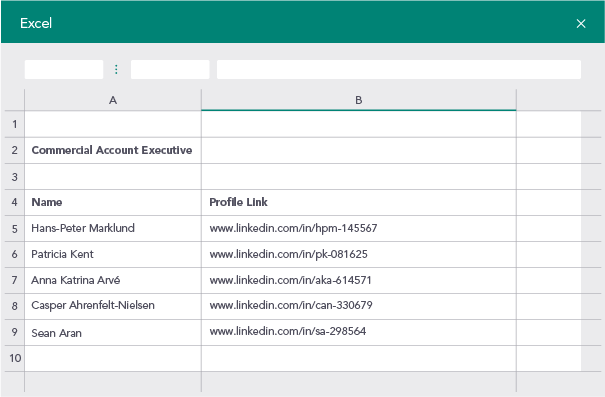Screen dimensions: 605x397
Task: Click the small field after the dots icon
Action: click(170, 69)
